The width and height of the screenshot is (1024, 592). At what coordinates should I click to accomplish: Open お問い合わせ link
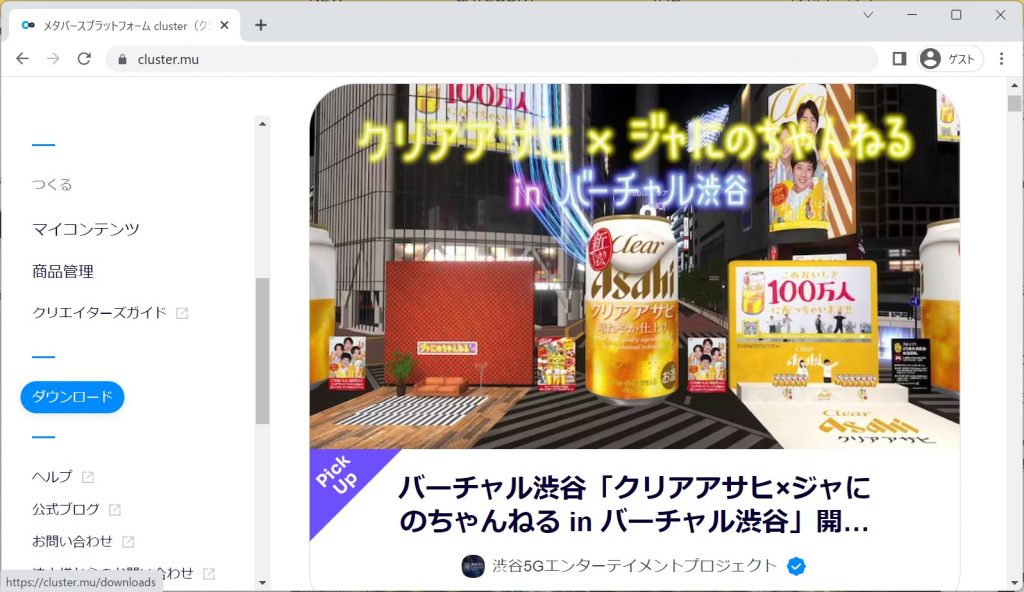point(72,541)
